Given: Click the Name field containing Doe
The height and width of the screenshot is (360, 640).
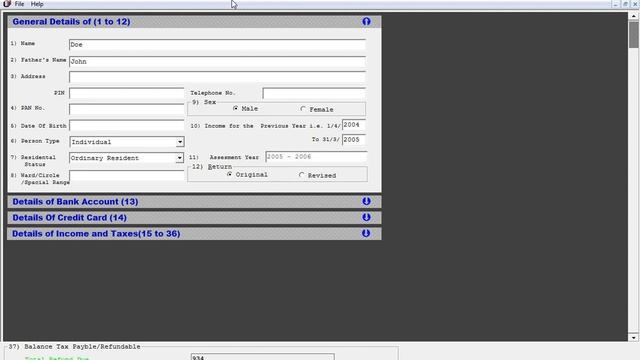Looking at the screenshot, I should coord(217,44).
